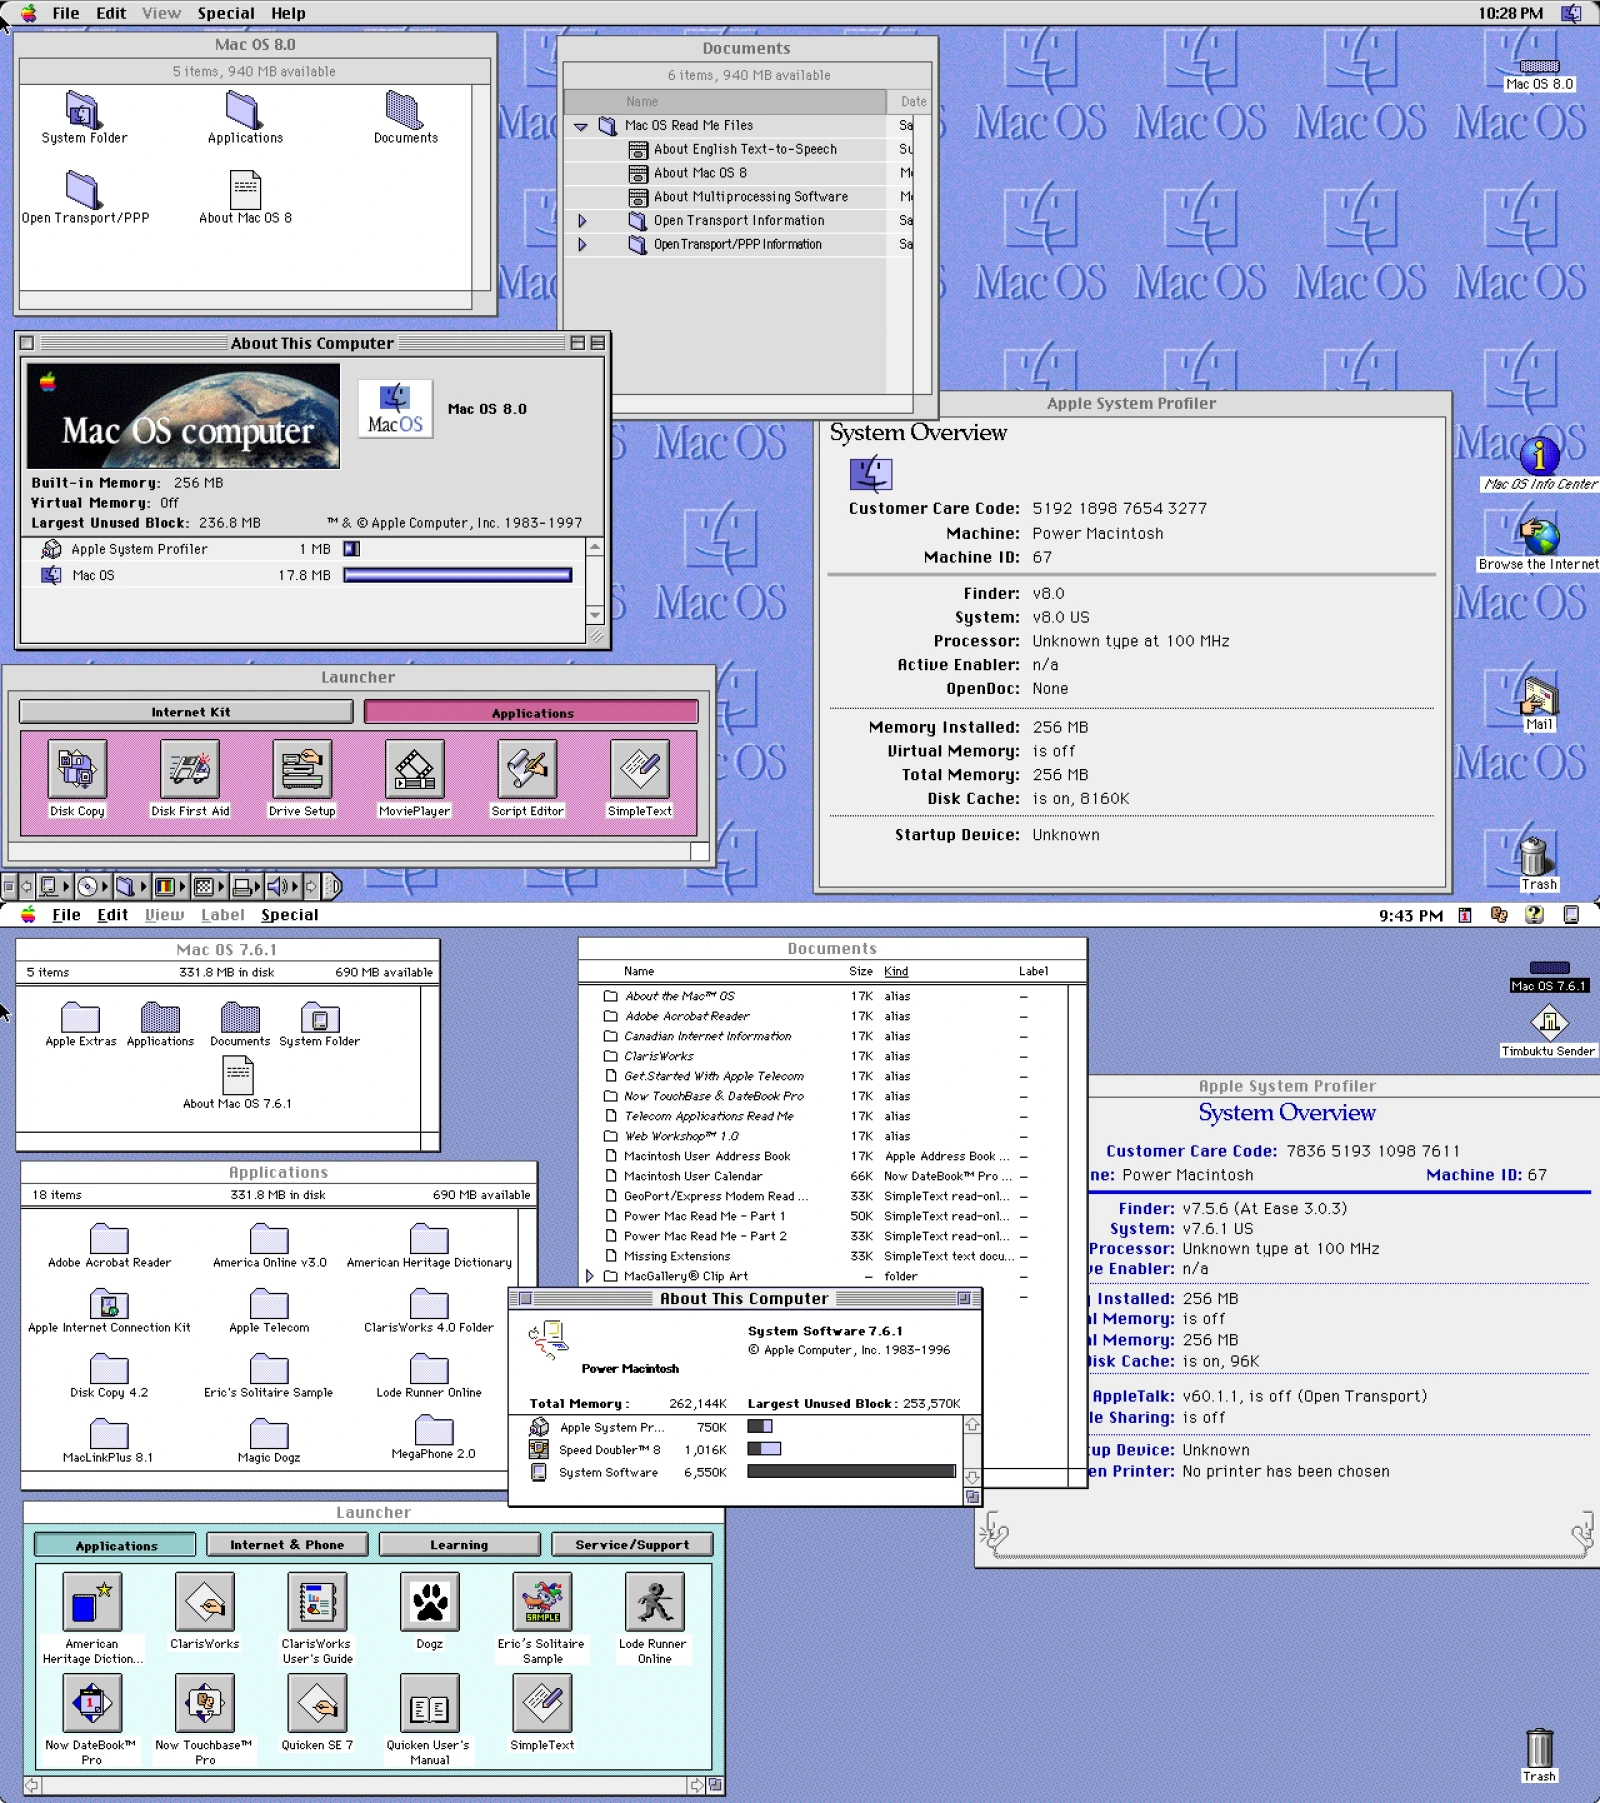
Task: Click scroll-up arrow in Mac OS 8.0 About window
Action: pos(596,547)
